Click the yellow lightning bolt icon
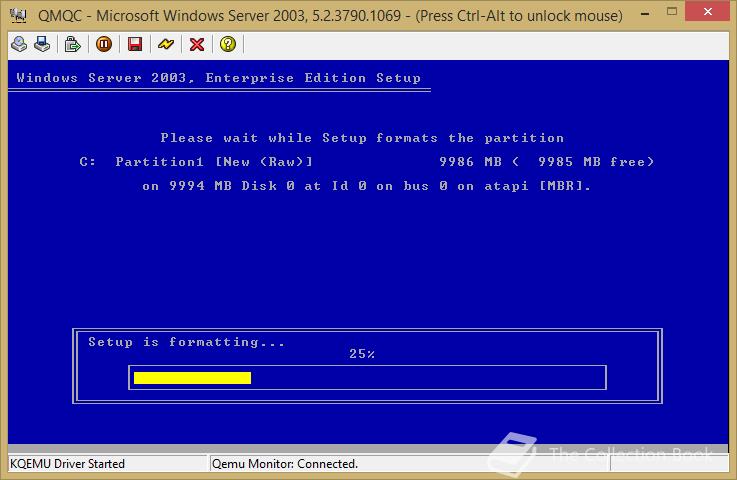Screen dimensions: 737x480 pos(166,44)
